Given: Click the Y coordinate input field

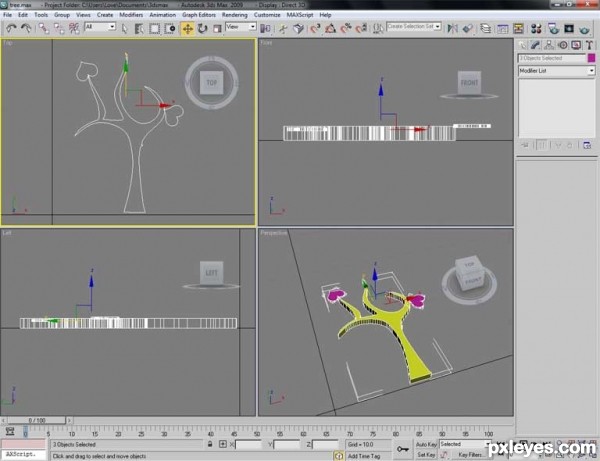Looking at the screenshot, I should pos(287,445).
